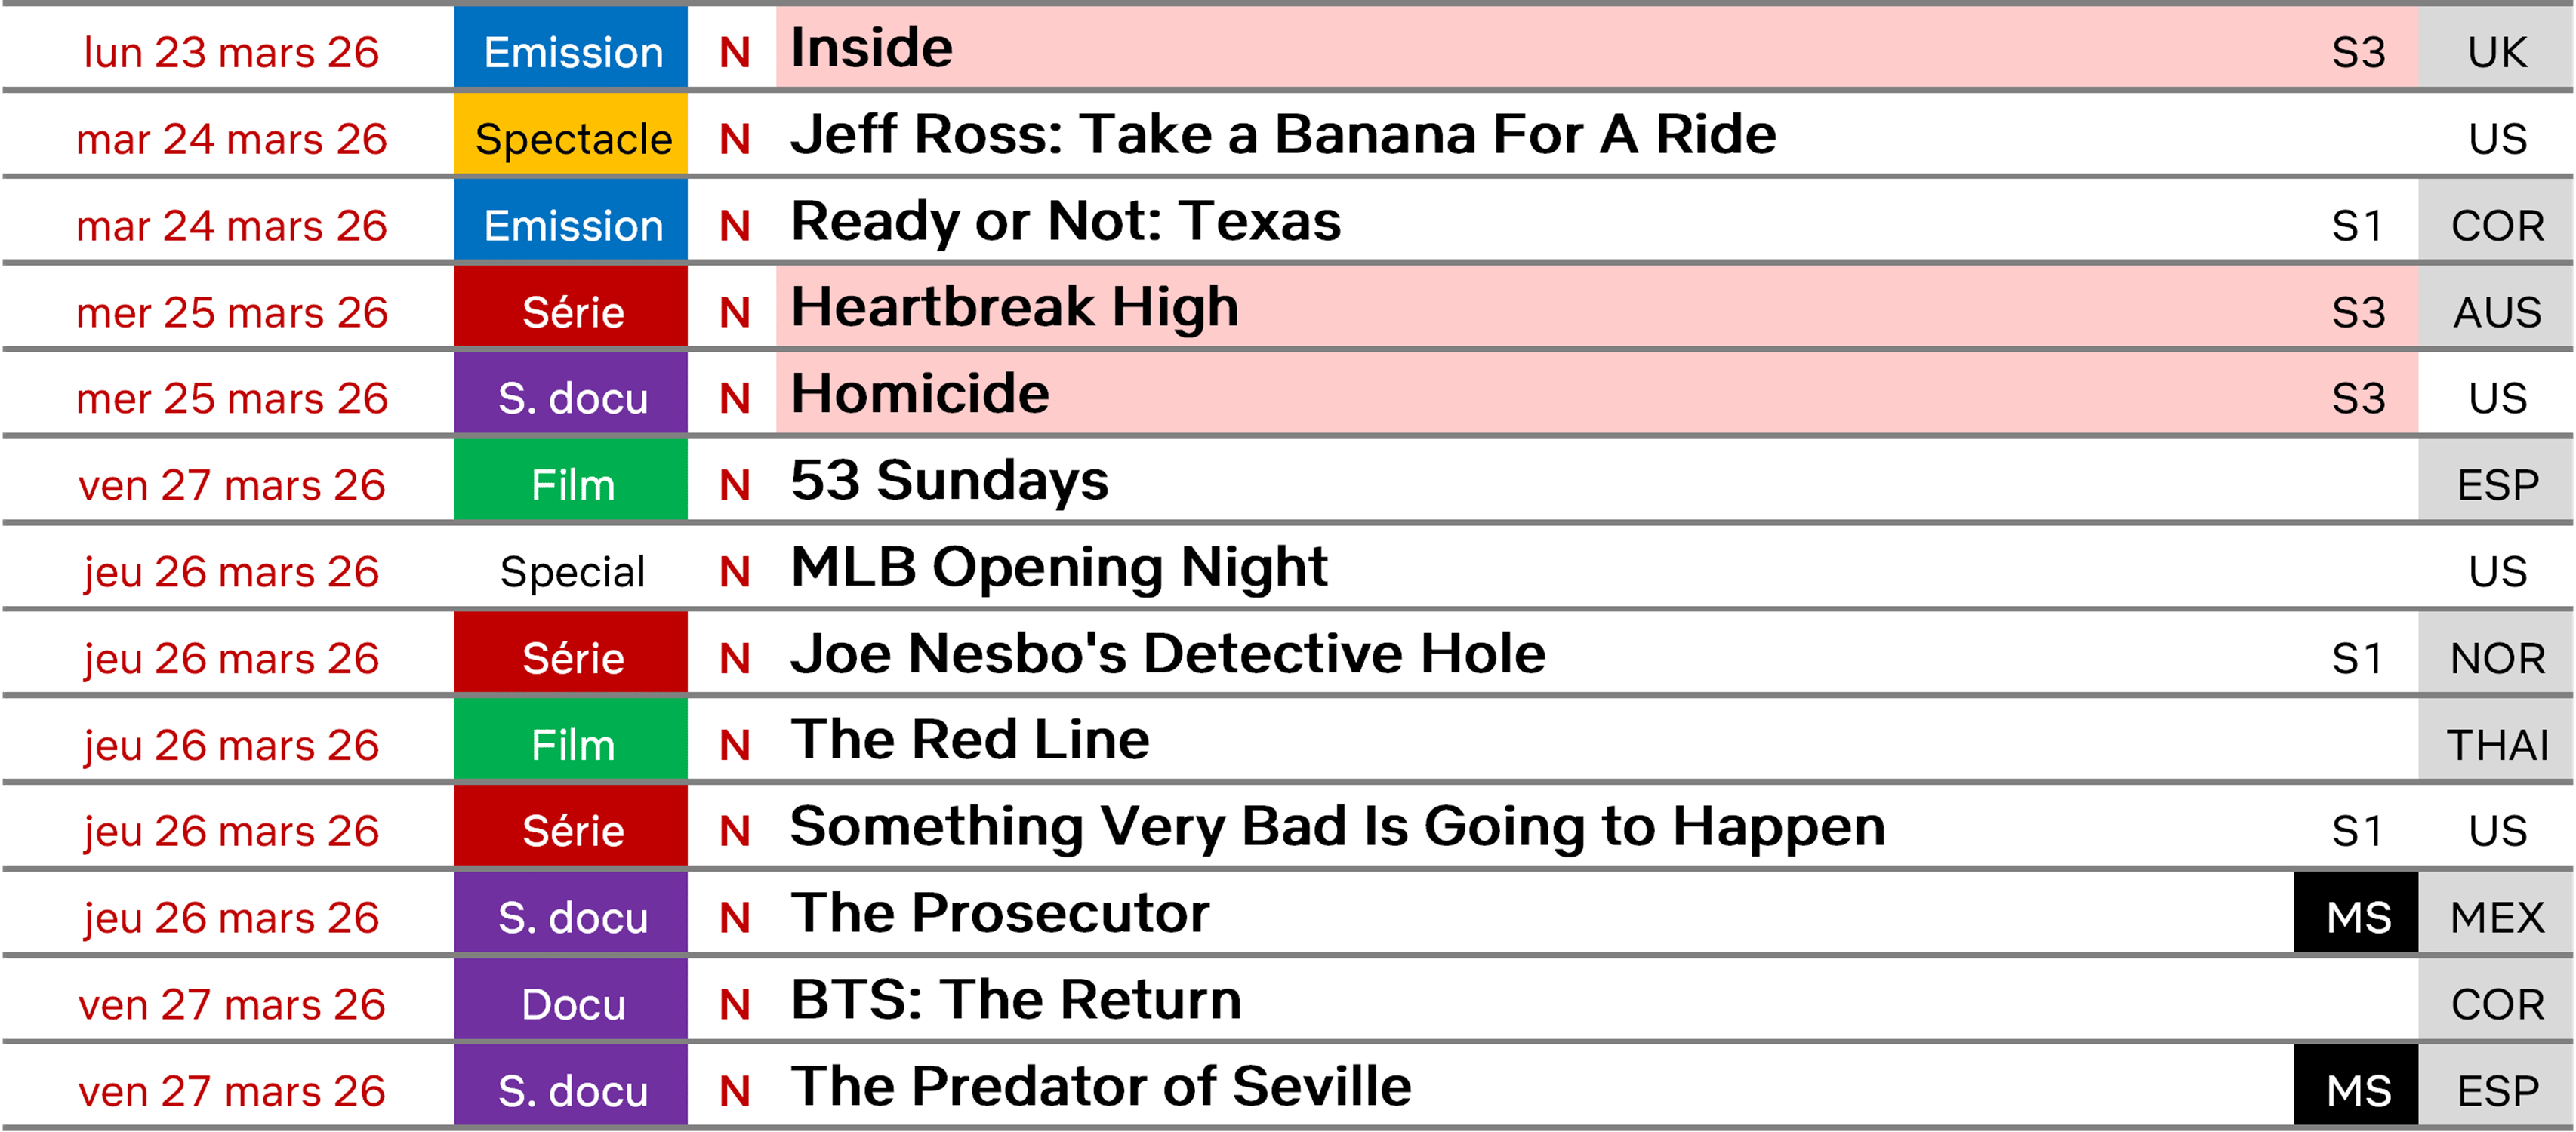
Task: Click the N logo next to The Red Line
Action: 735,745
